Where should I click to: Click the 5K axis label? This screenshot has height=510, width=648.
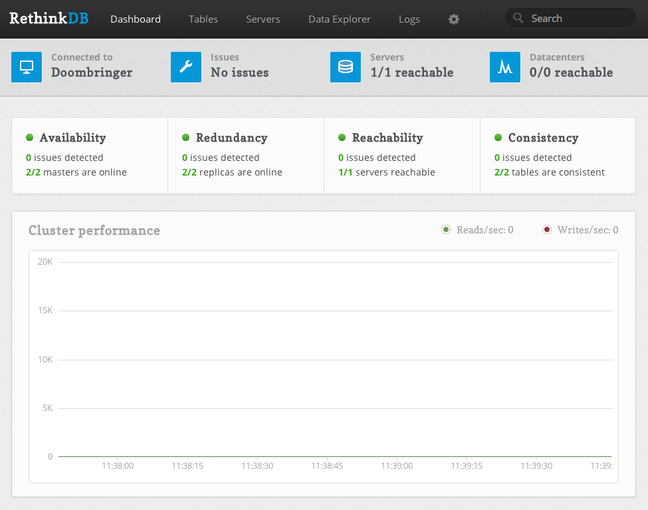(47, 408)
